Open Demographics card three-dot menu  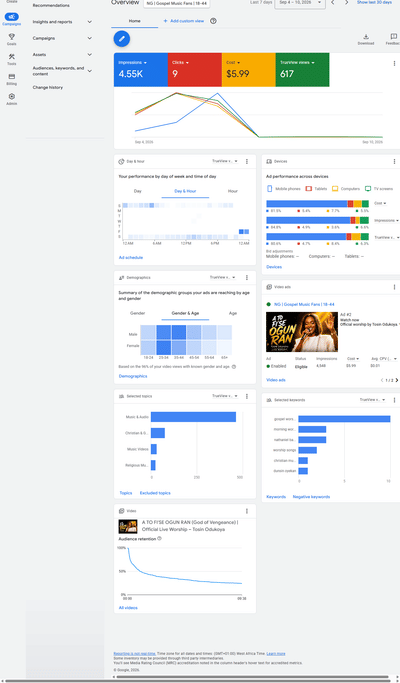tap(247, 277)
